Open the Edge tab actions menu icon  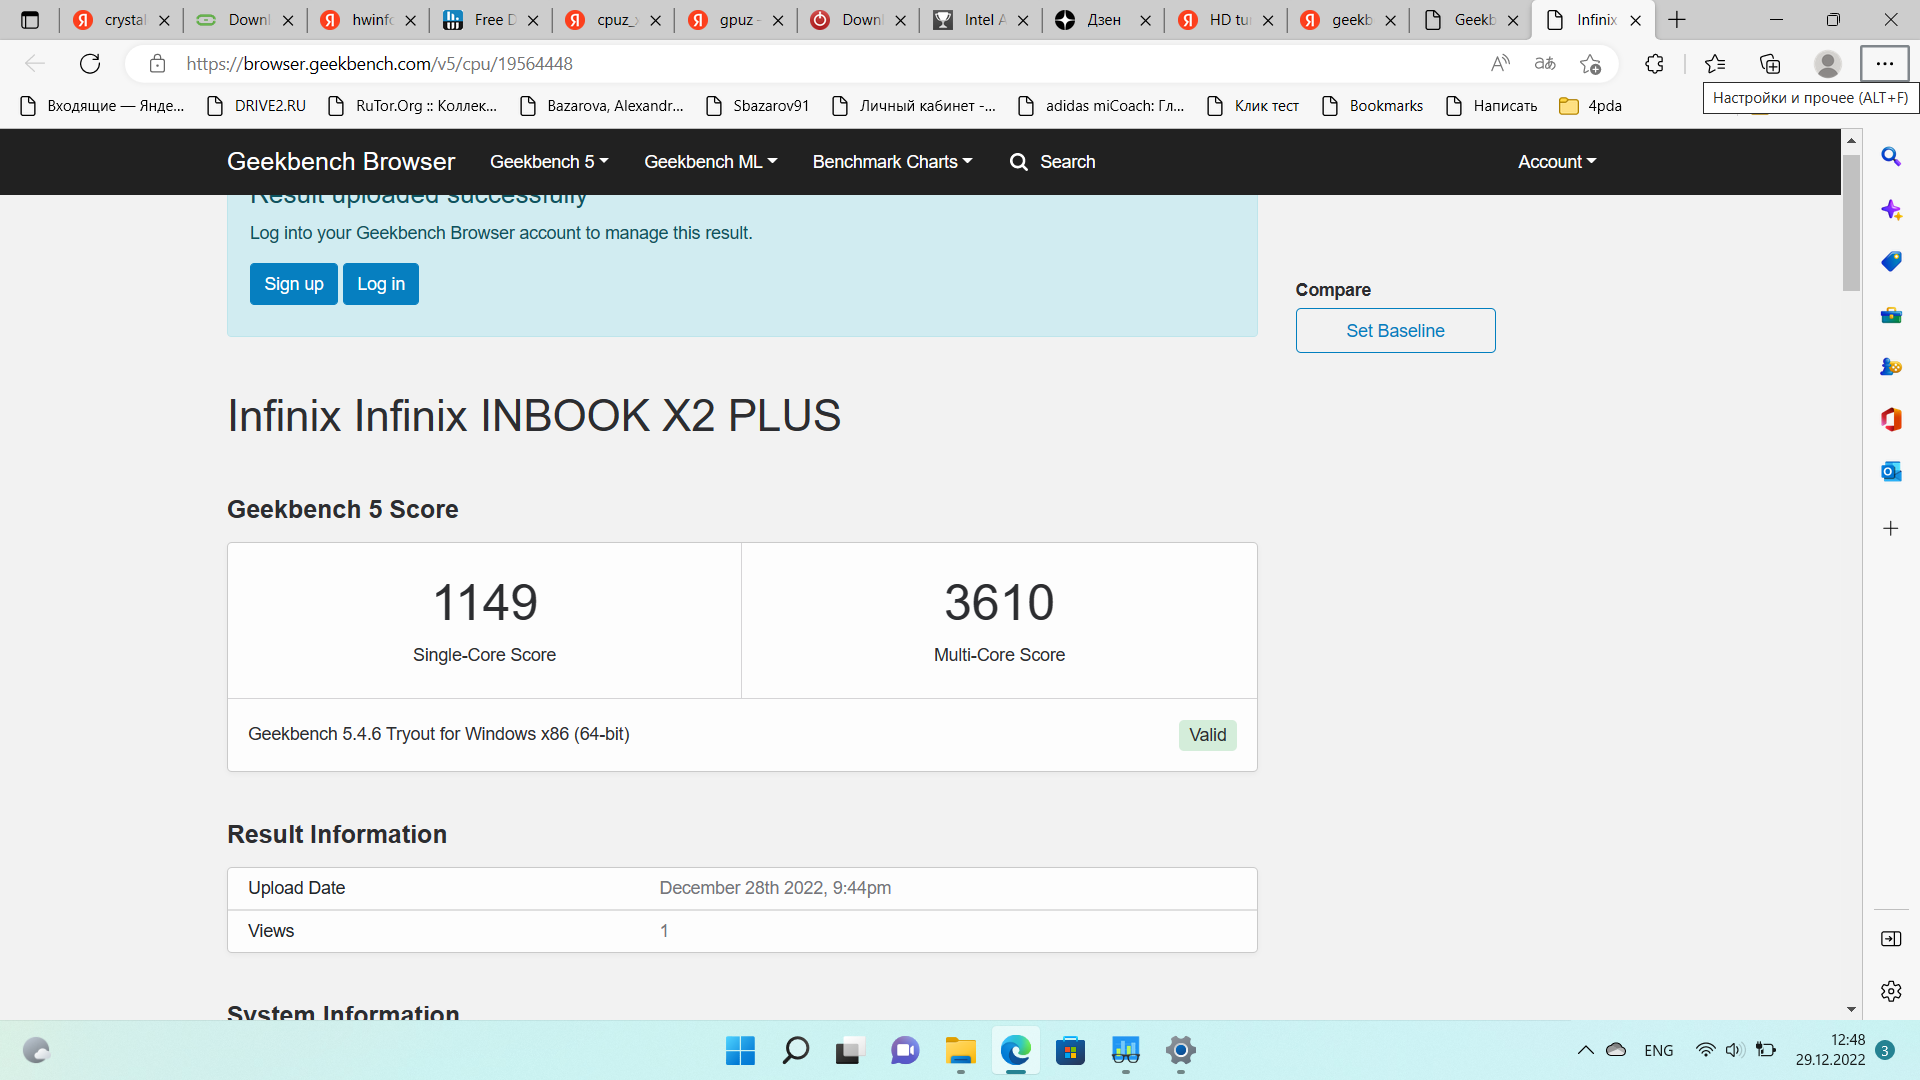pos(30,20)
